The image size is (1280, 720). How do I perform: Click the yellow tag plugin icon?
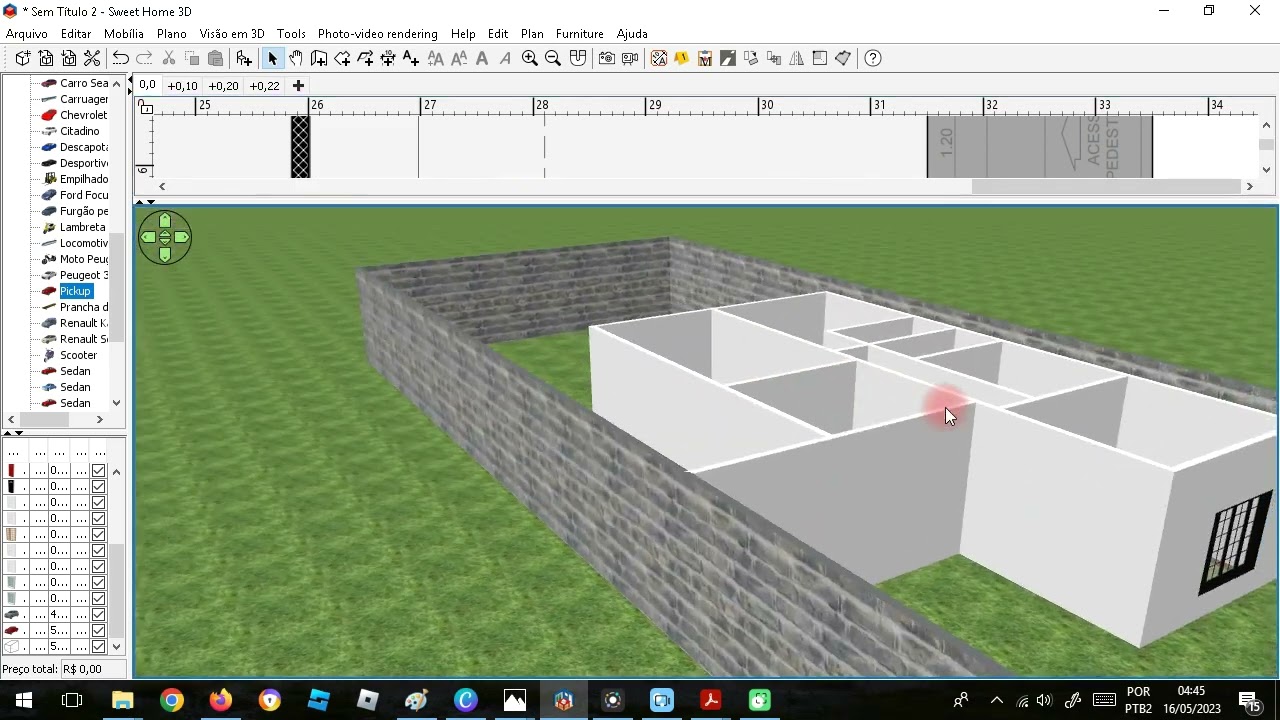coord(682,58)
